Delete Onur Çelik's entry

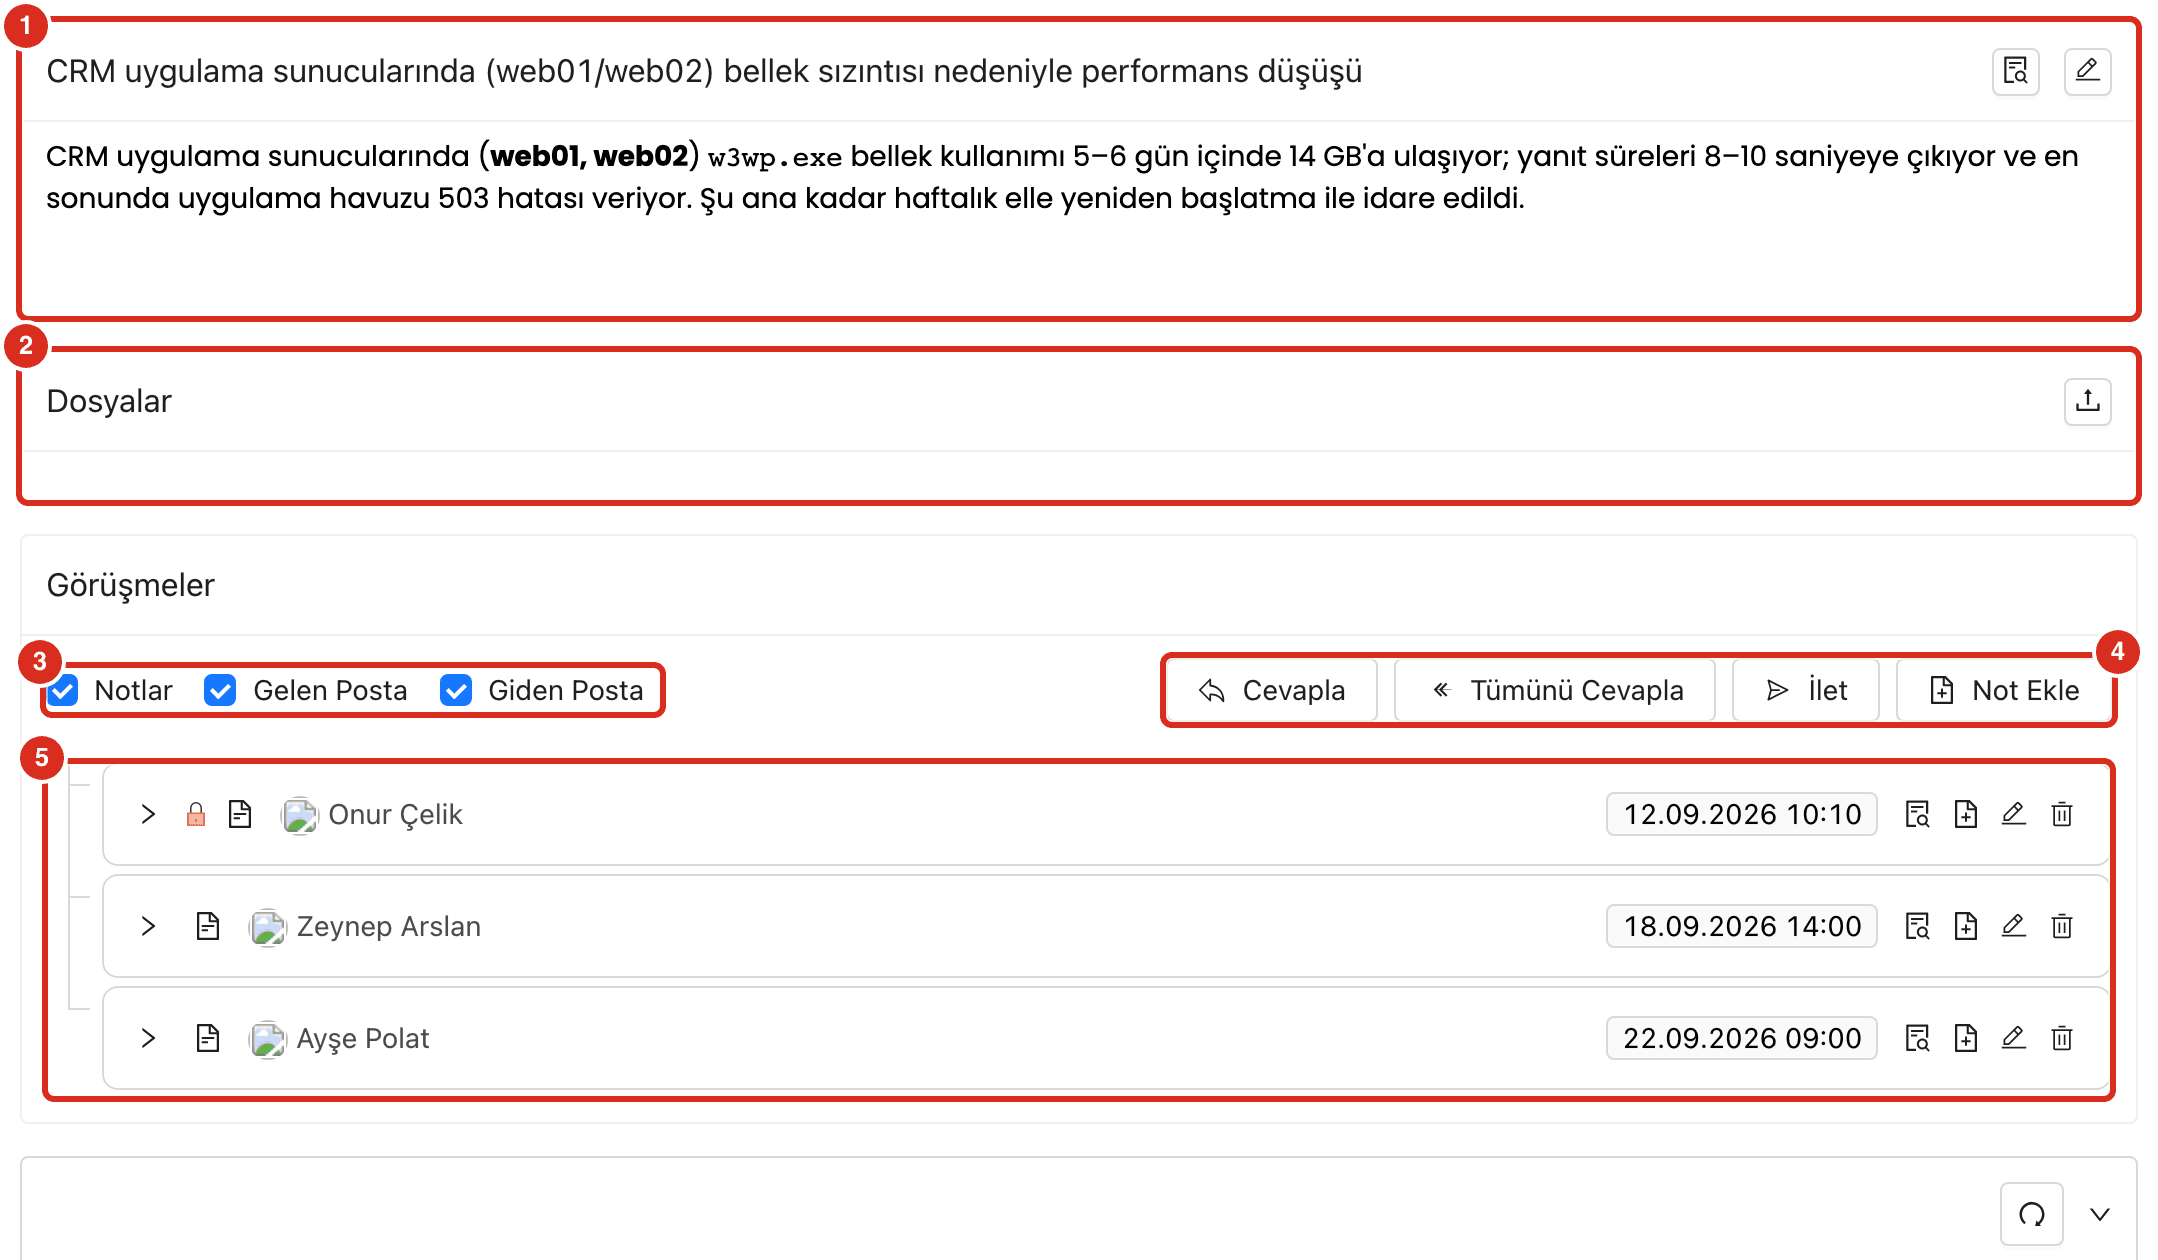pos(2061,815)
